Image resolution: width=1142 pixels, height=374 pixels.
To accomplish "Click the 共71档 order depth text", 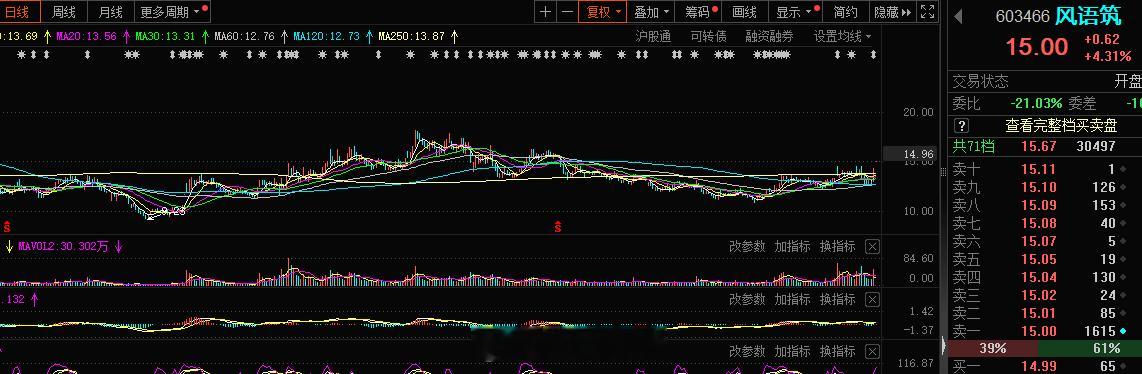I will 975,146.
